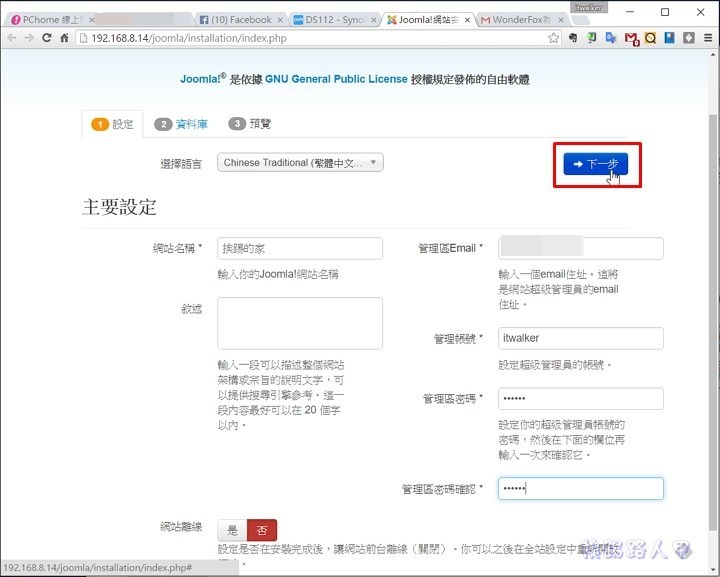Click the 下一步 next button
Image resolution: width=720 pixels, height=577 pixels.
point(595,164)
